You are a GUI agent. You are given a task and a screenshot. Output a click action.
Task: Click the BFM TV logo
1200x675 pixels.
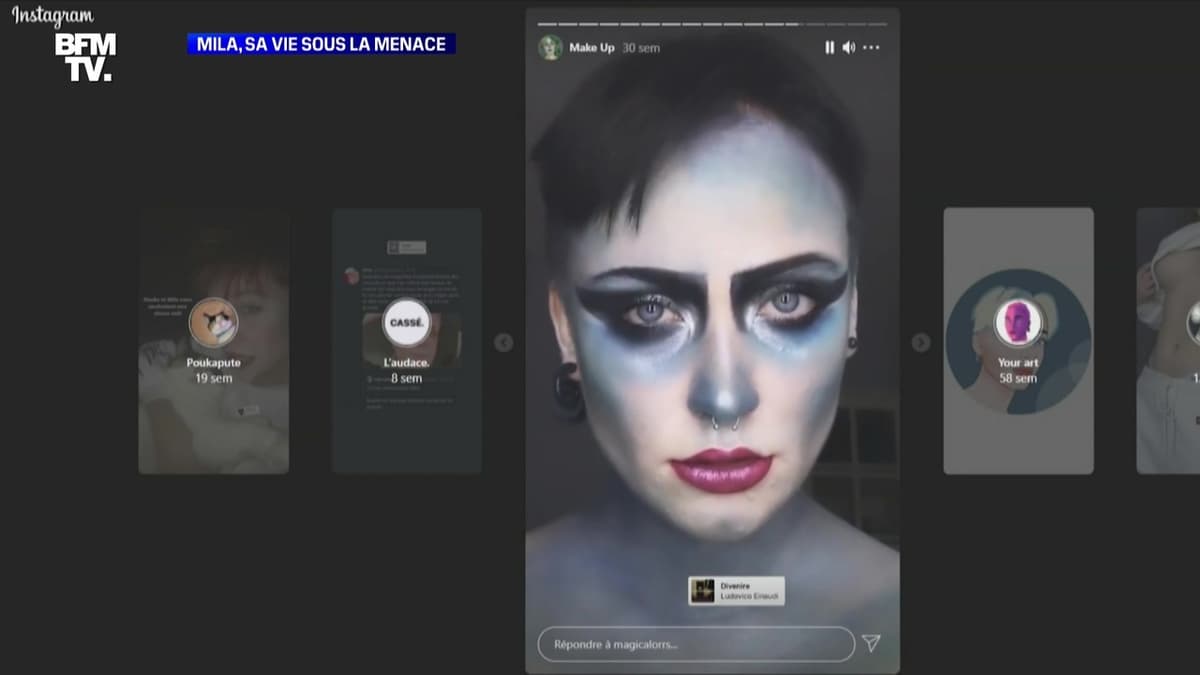[85, 56]
